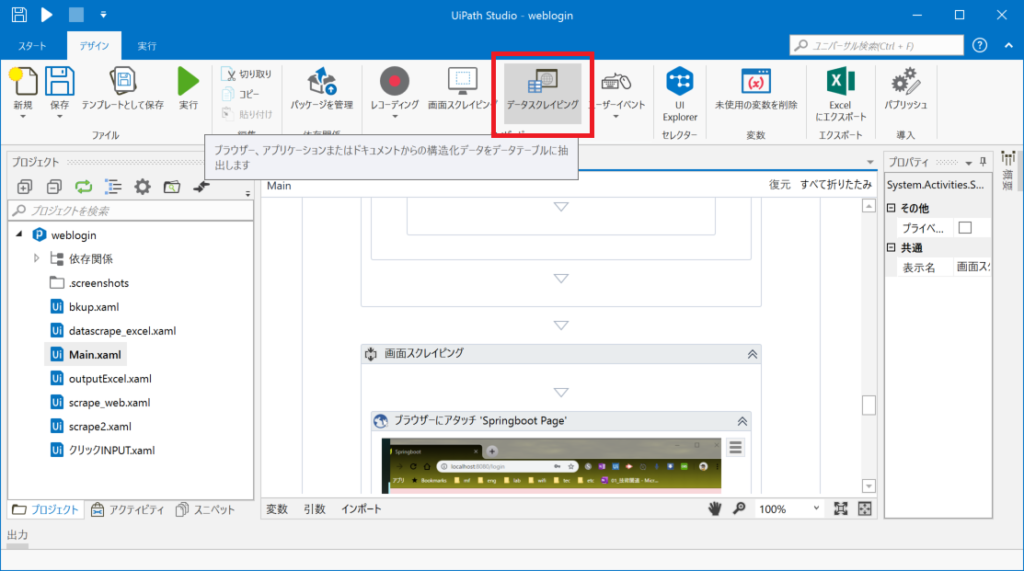The image size is (1024, 571).
Task: Select outputExcel.xaml file
Action: (x=101, y=379)
